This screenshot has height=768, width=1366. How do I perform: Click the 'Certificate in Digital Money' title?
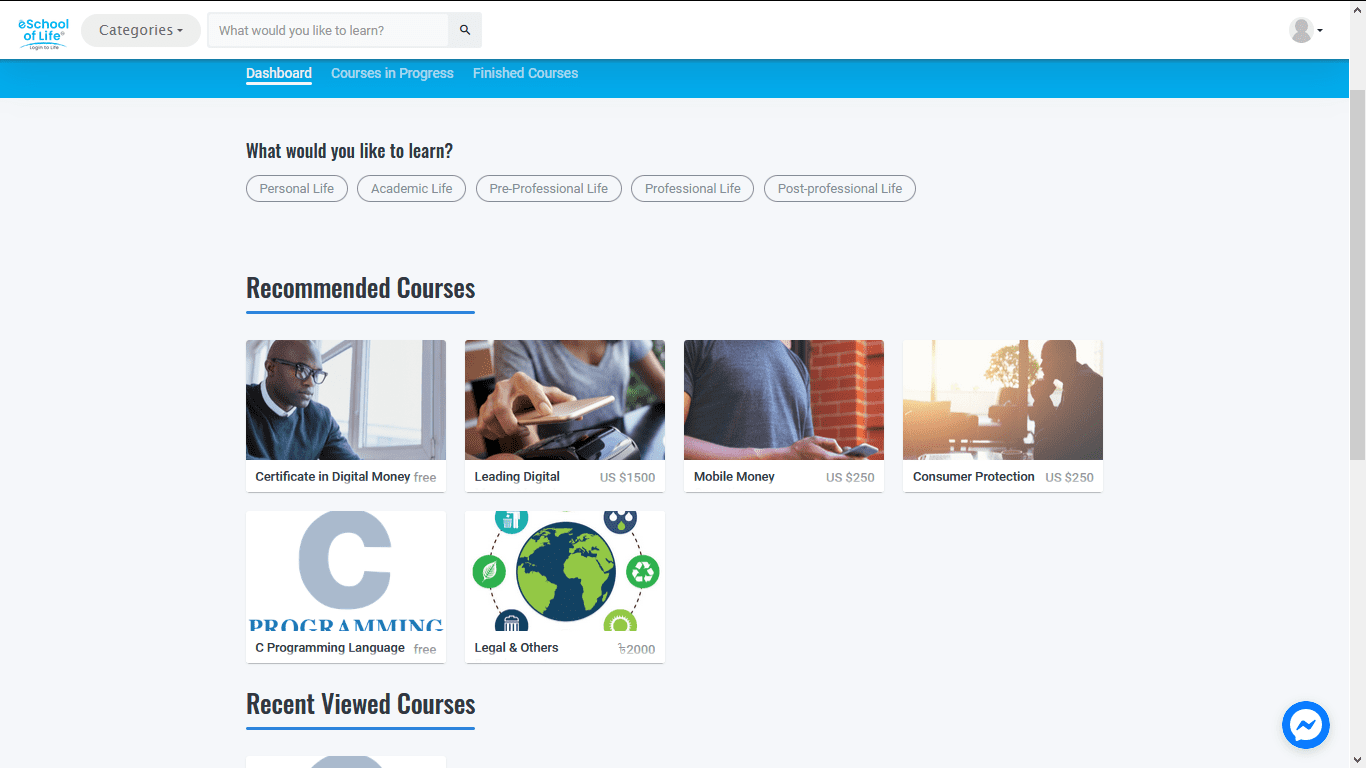pos(333,477)
